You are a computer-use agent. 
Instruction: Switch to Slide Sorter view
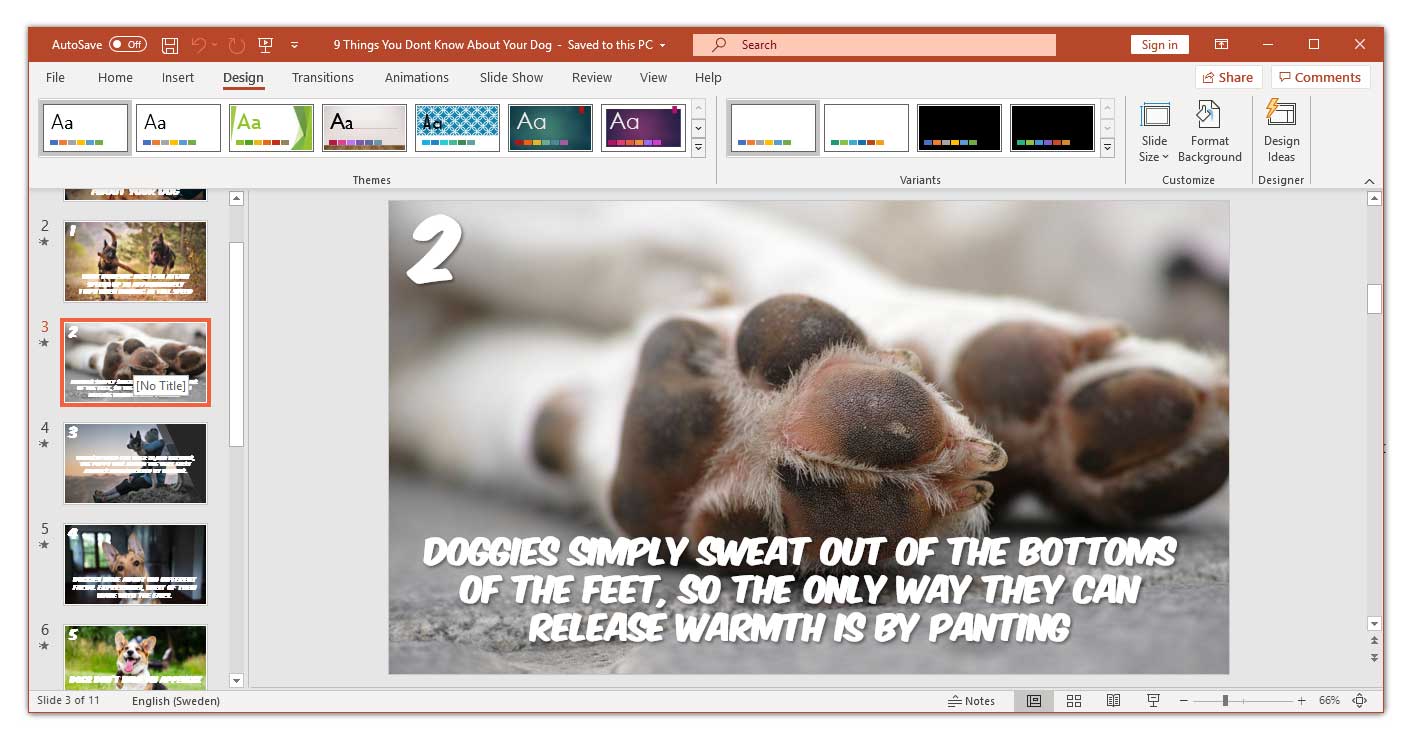pos(1073,700)
